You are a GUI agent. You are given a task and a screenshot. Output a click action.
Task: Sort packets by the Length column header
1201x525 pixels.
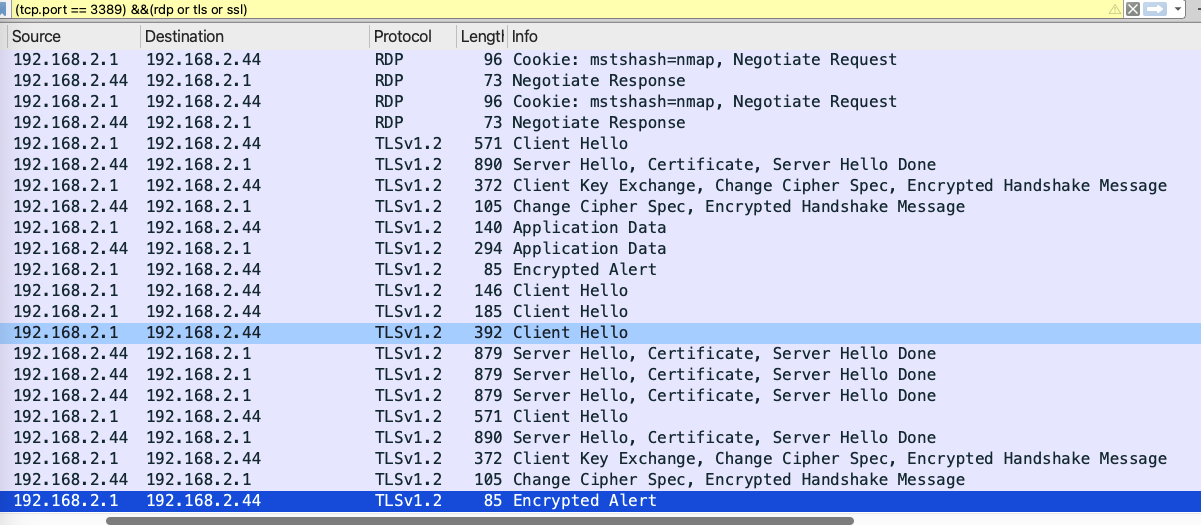[x=482, y=37]
